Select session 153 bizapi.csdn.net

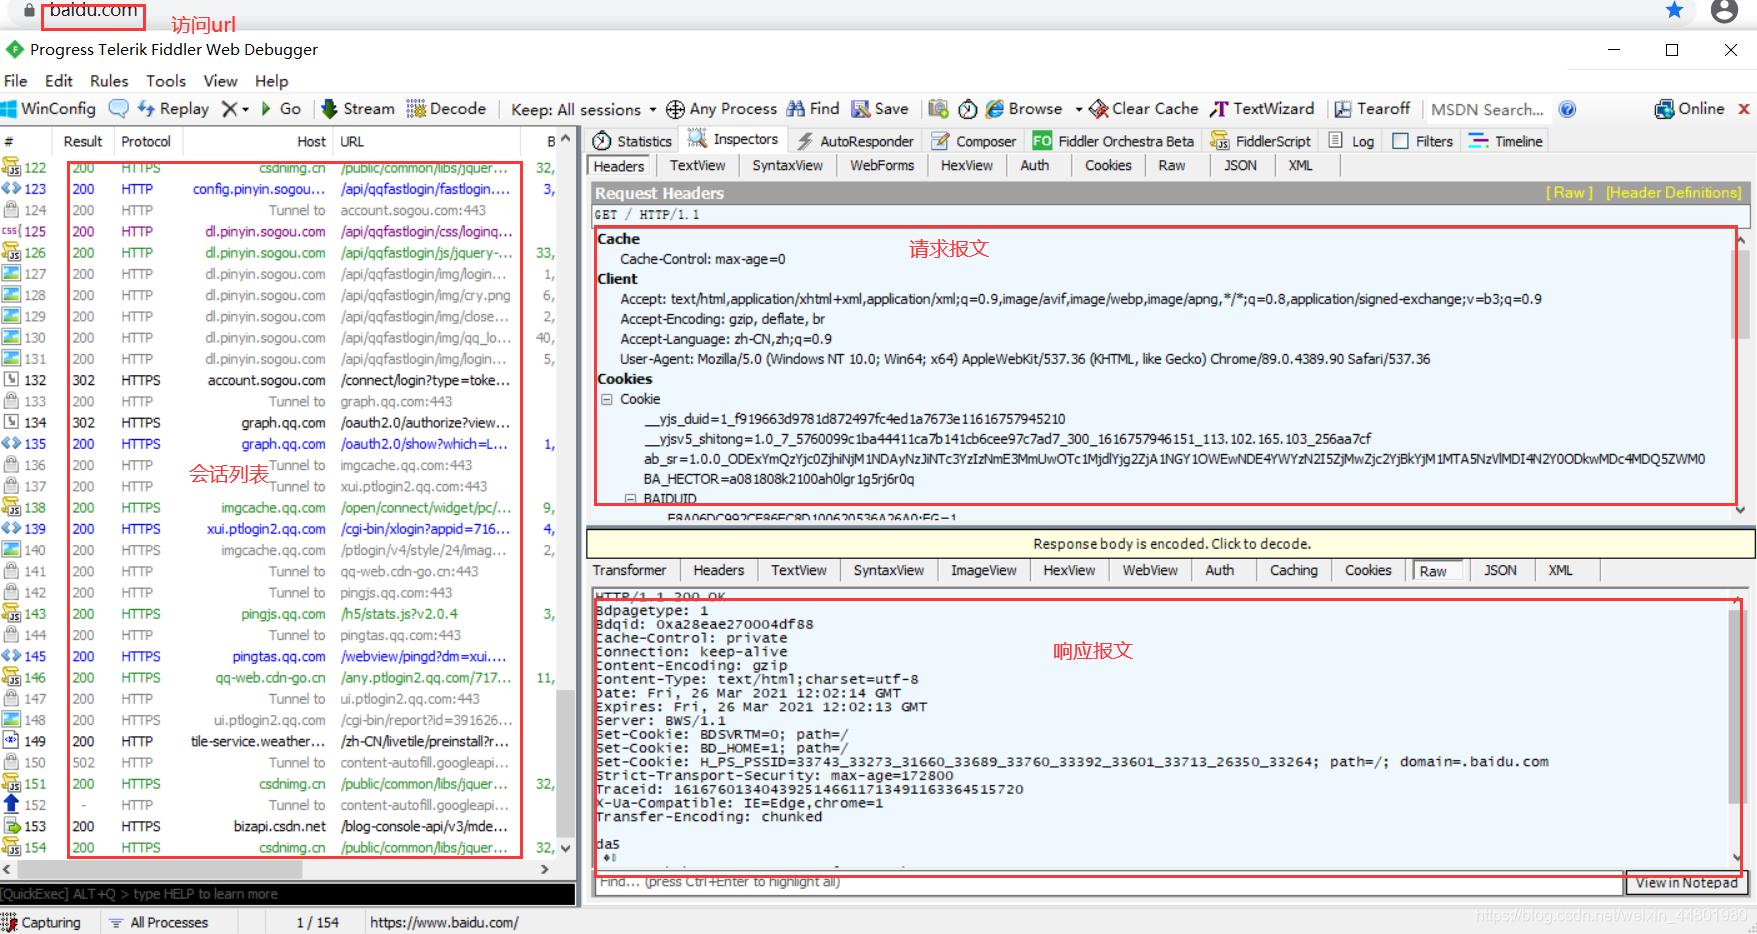tap(277, 826)
